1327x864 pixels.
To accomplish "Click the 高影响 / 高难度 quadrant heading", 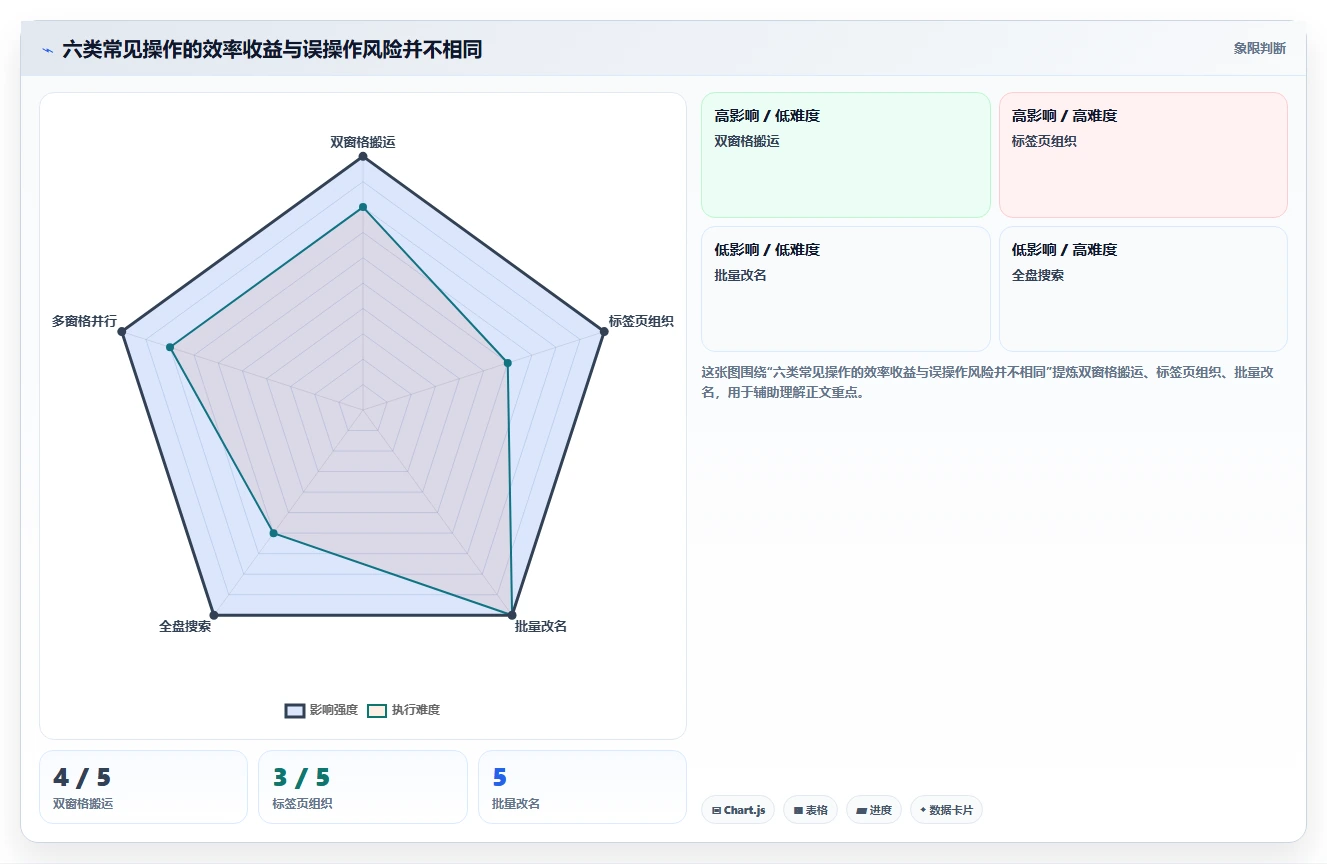I will coord(1064,116).
